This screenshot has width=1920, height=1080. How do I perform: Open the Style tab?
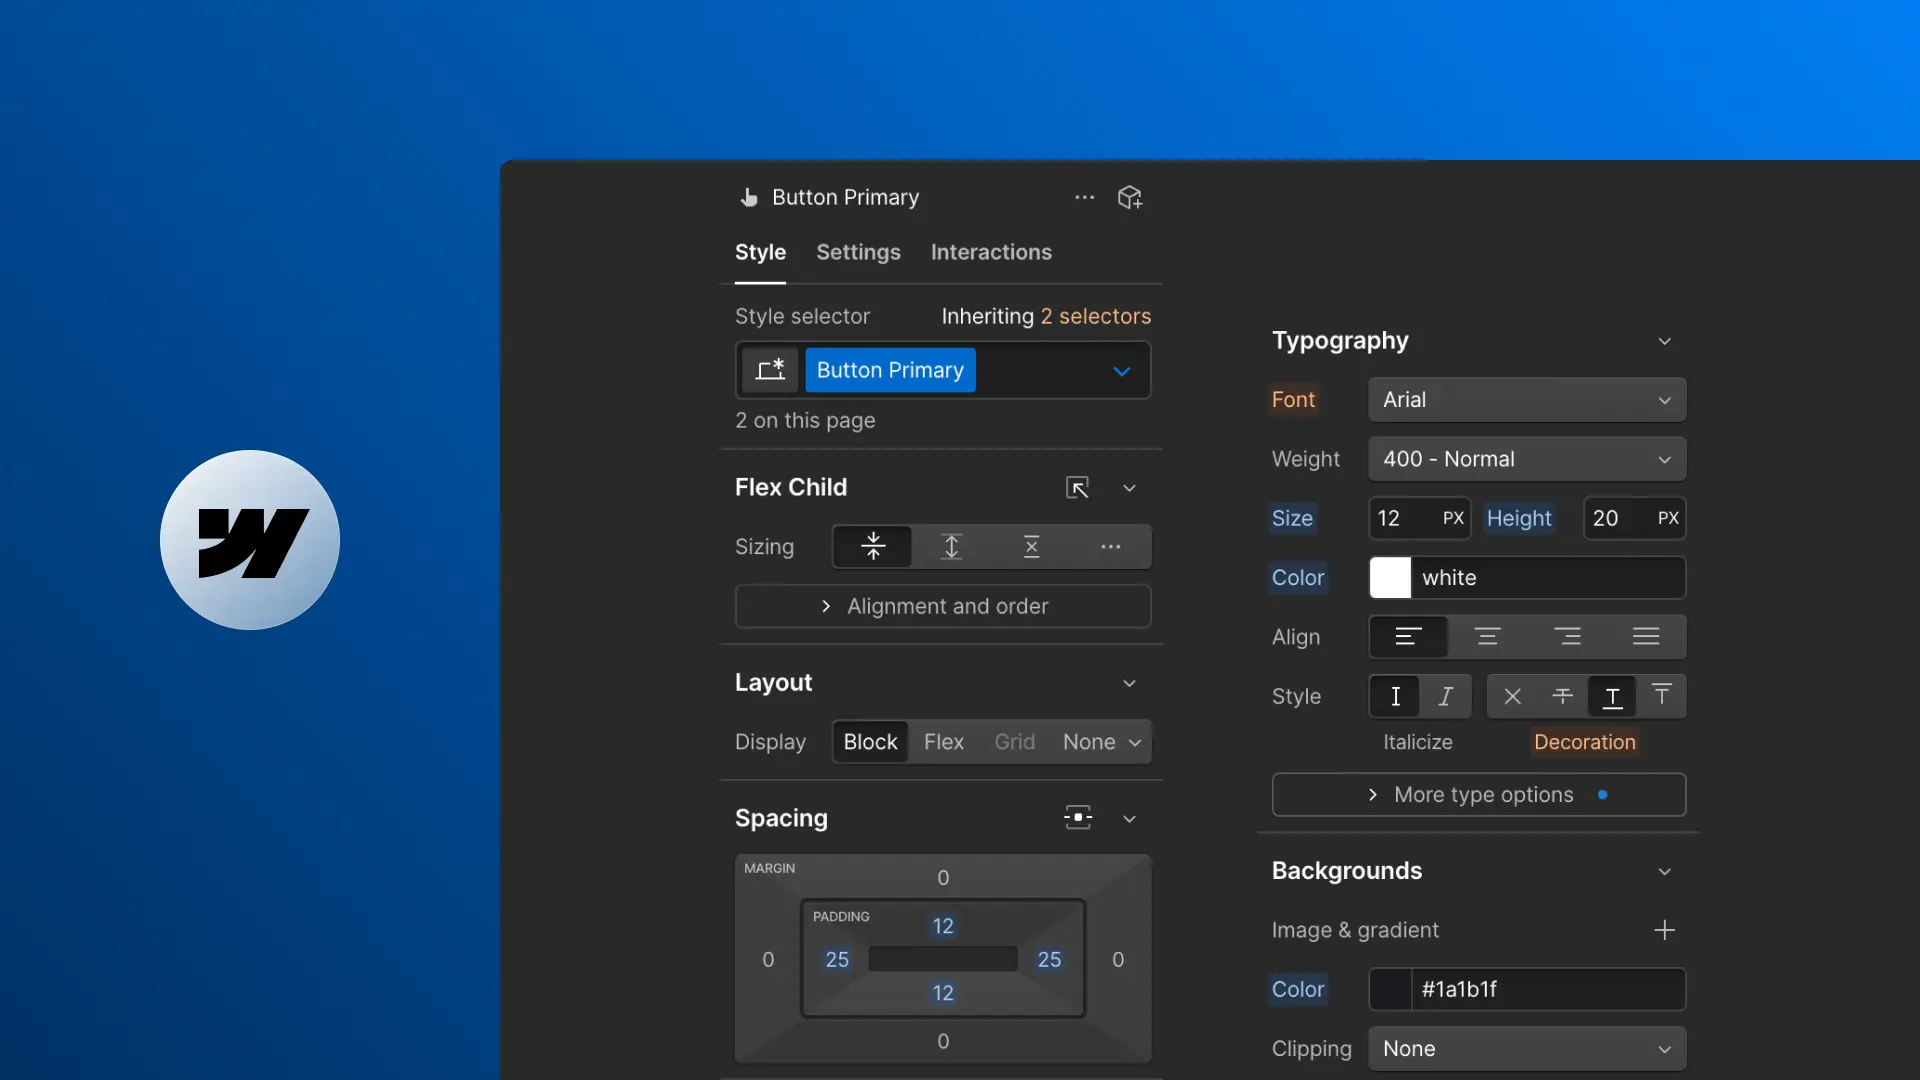pyautogui.click(x=760, y=252)
